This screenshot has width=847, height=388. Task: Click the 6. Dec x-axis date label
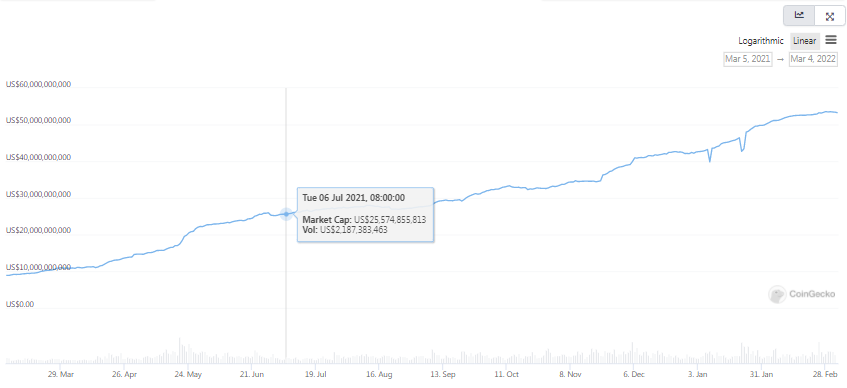634,374
